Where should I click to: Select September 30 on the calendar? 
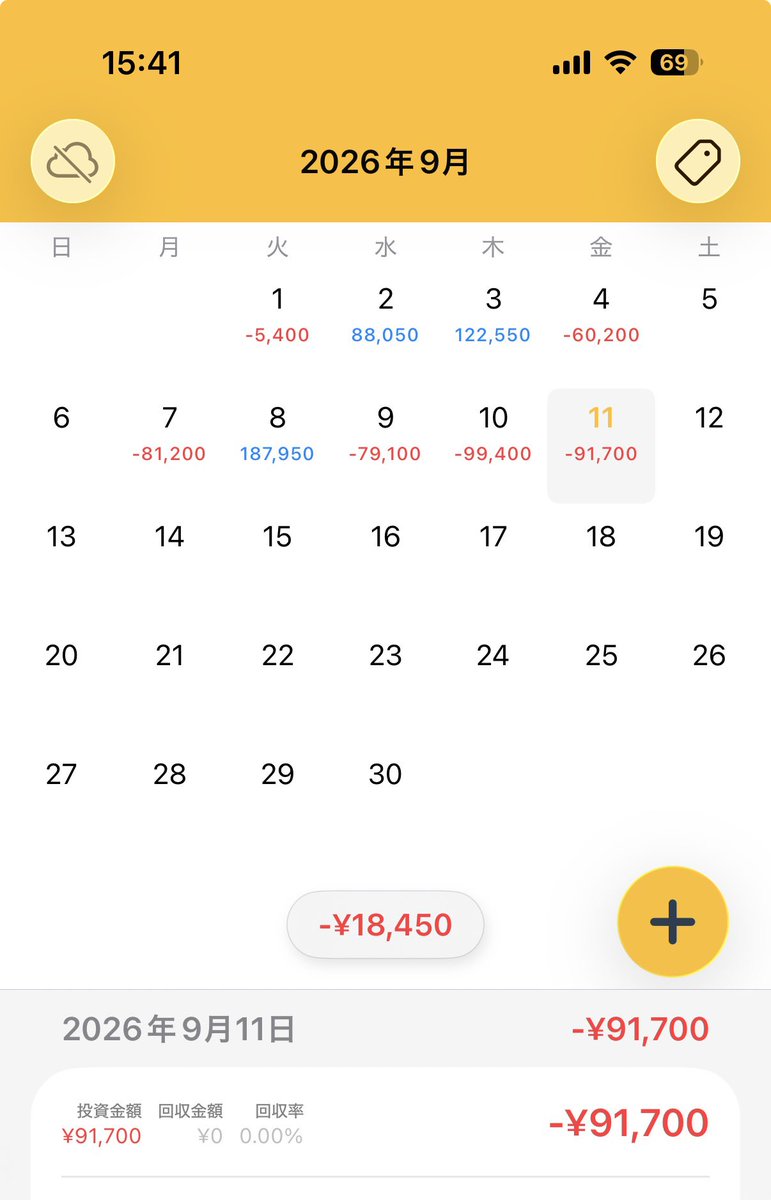click(x=385, y=775)
